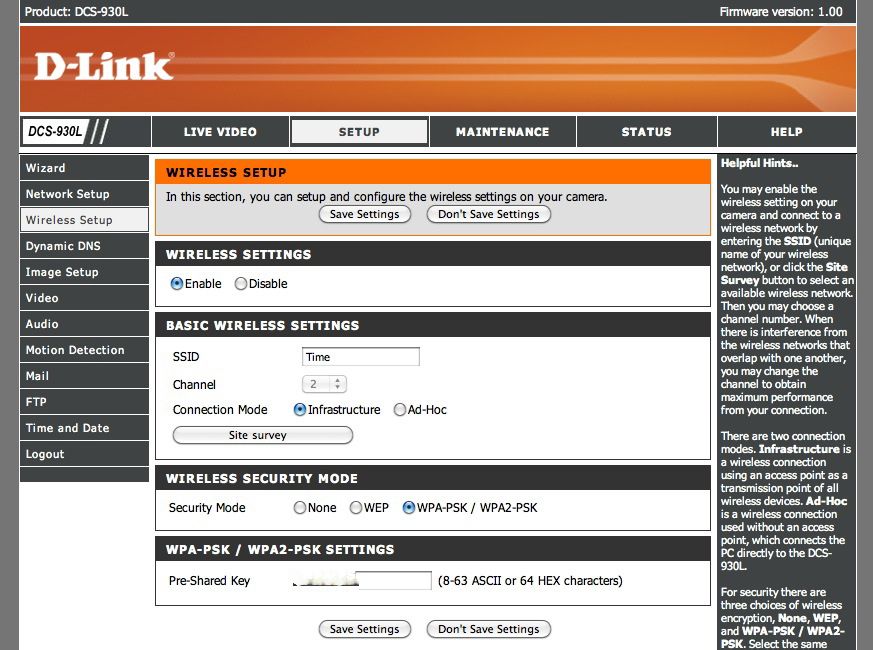Click top Don't Save Settings button
873x650 pixels.
coord(488,214)
